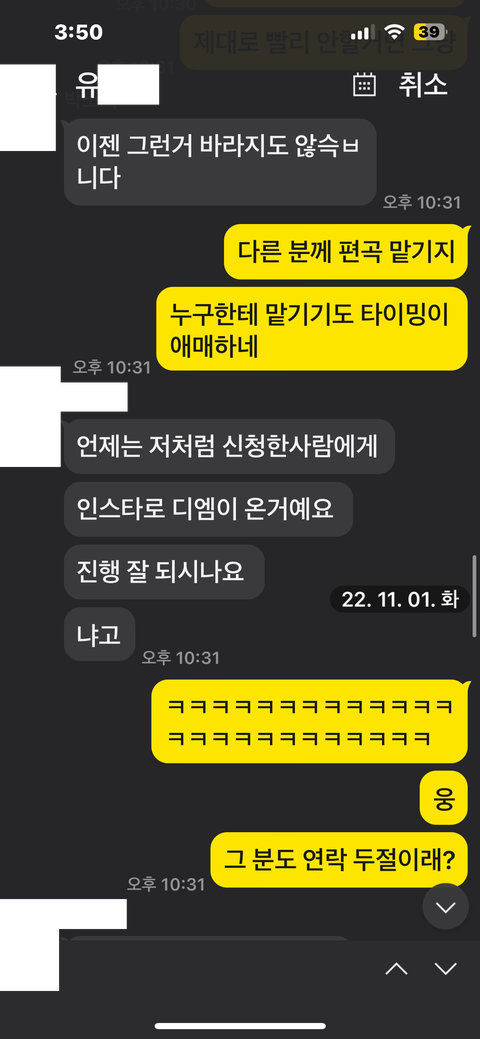Tap the battery indicator showing 39
Screen dimensions: 480x1039
pos(430,32)
